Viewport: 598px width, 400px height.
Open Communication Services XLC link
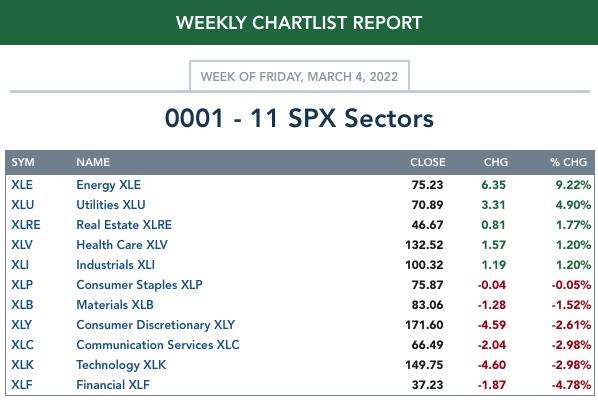point(158,345)
